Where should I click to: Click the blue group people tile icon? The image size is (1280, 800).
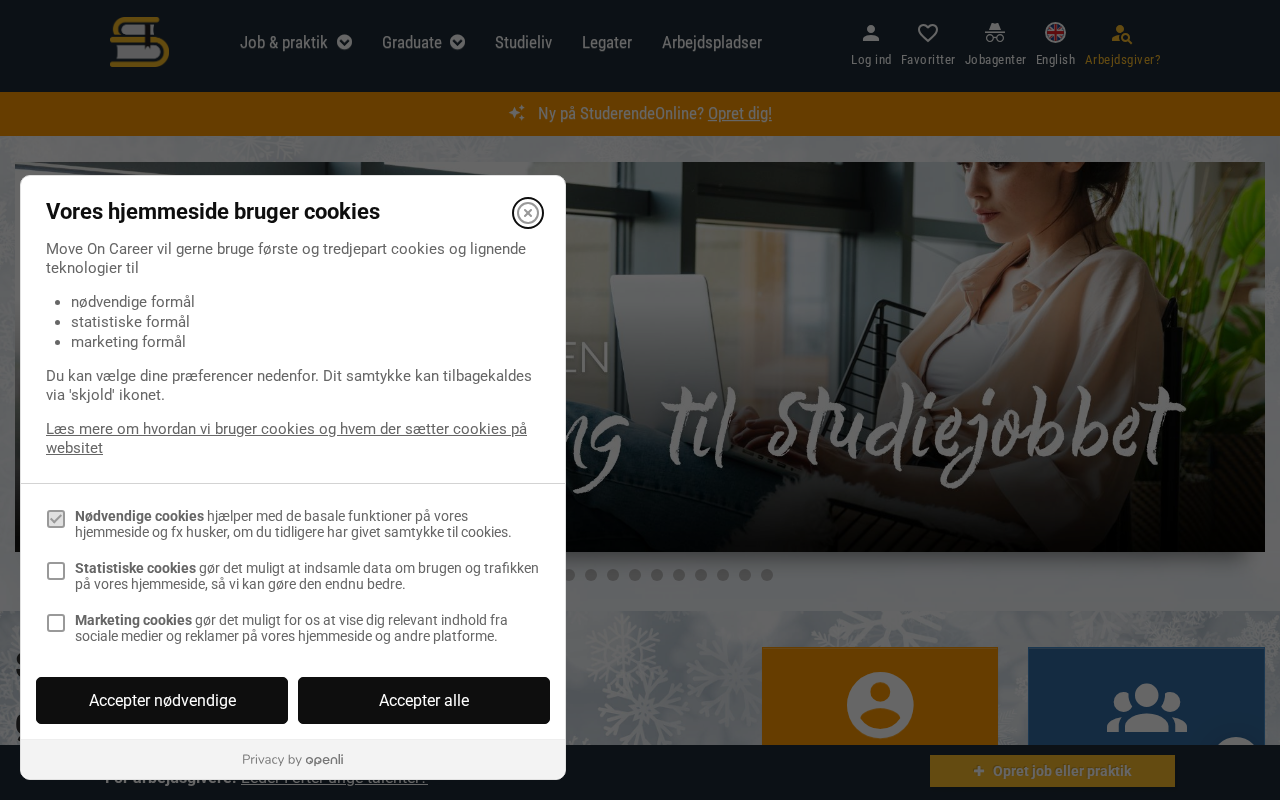tap(1147, 708)
